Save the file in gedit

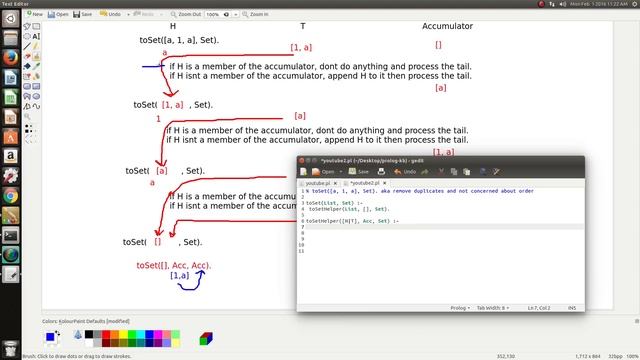(x=359, y=172)
